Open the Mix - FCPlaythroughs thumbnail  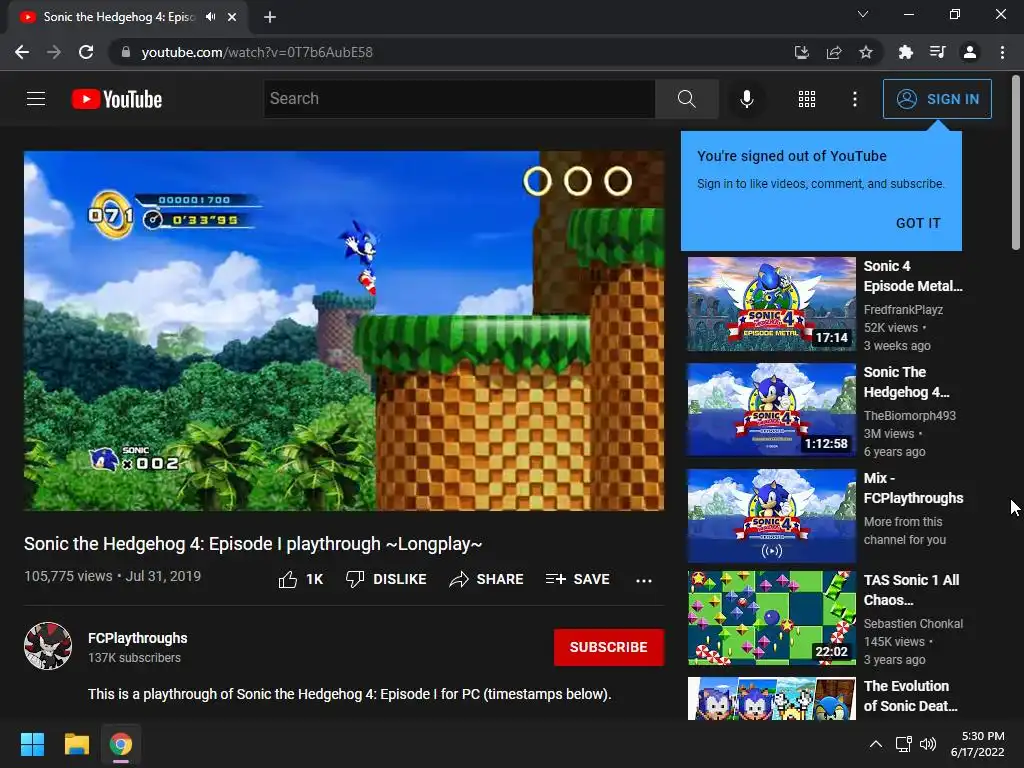point(771,515)
